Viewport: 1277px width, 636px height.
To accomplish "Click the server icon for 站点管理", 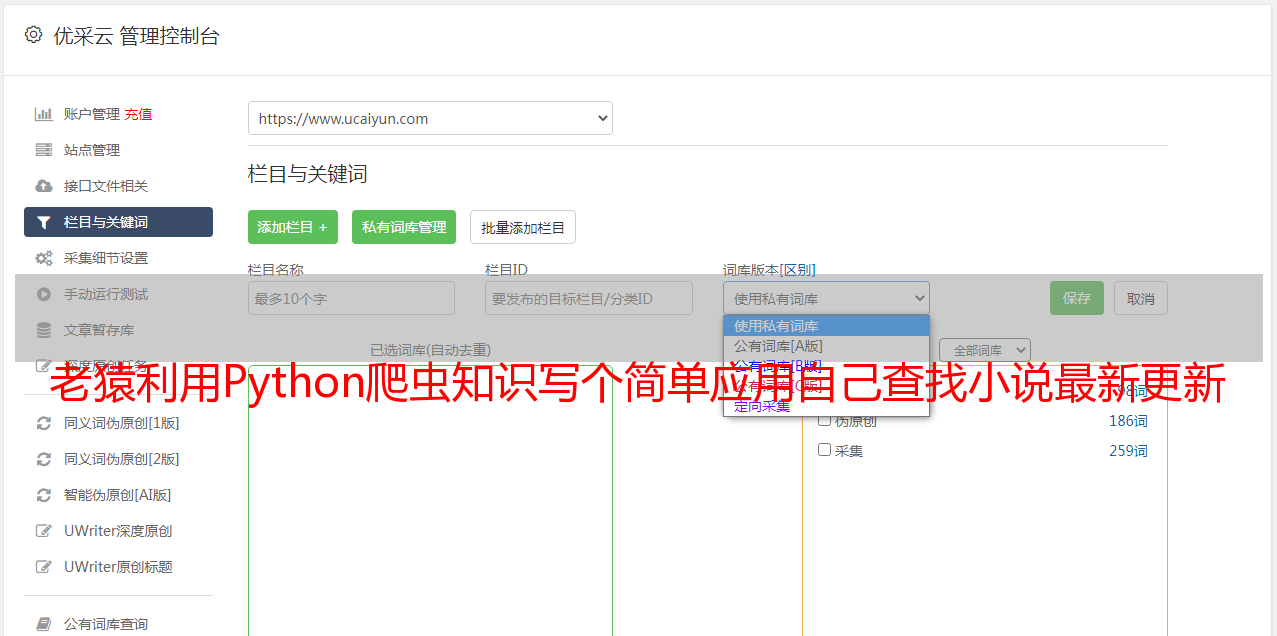I will [x=44, y=150].
